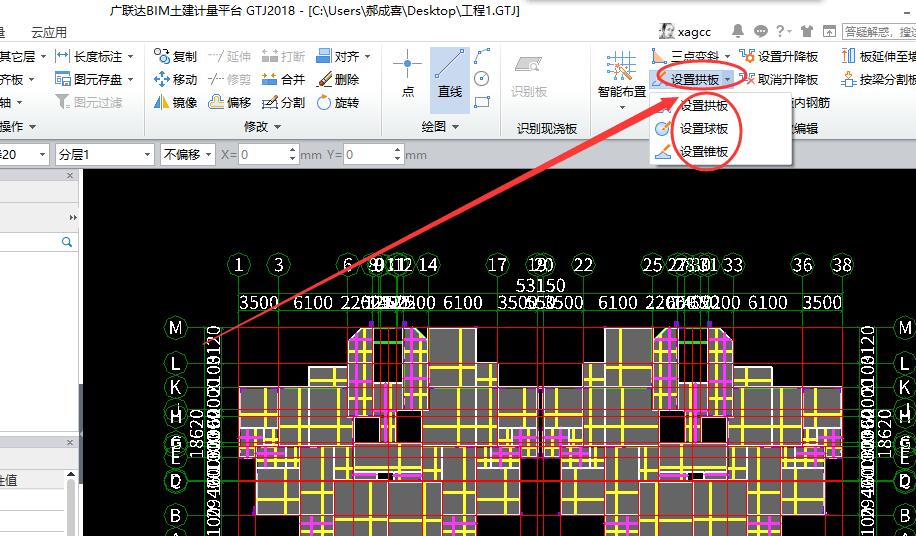This screenshot has height=536, width=916.
Task: Choose the 直线 (line) draw tool
Action: (450, 81)
